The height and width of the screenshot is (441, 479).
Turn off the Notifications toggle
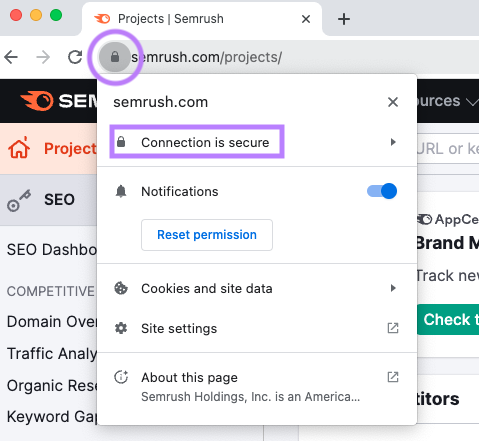(x=382, y=191)
